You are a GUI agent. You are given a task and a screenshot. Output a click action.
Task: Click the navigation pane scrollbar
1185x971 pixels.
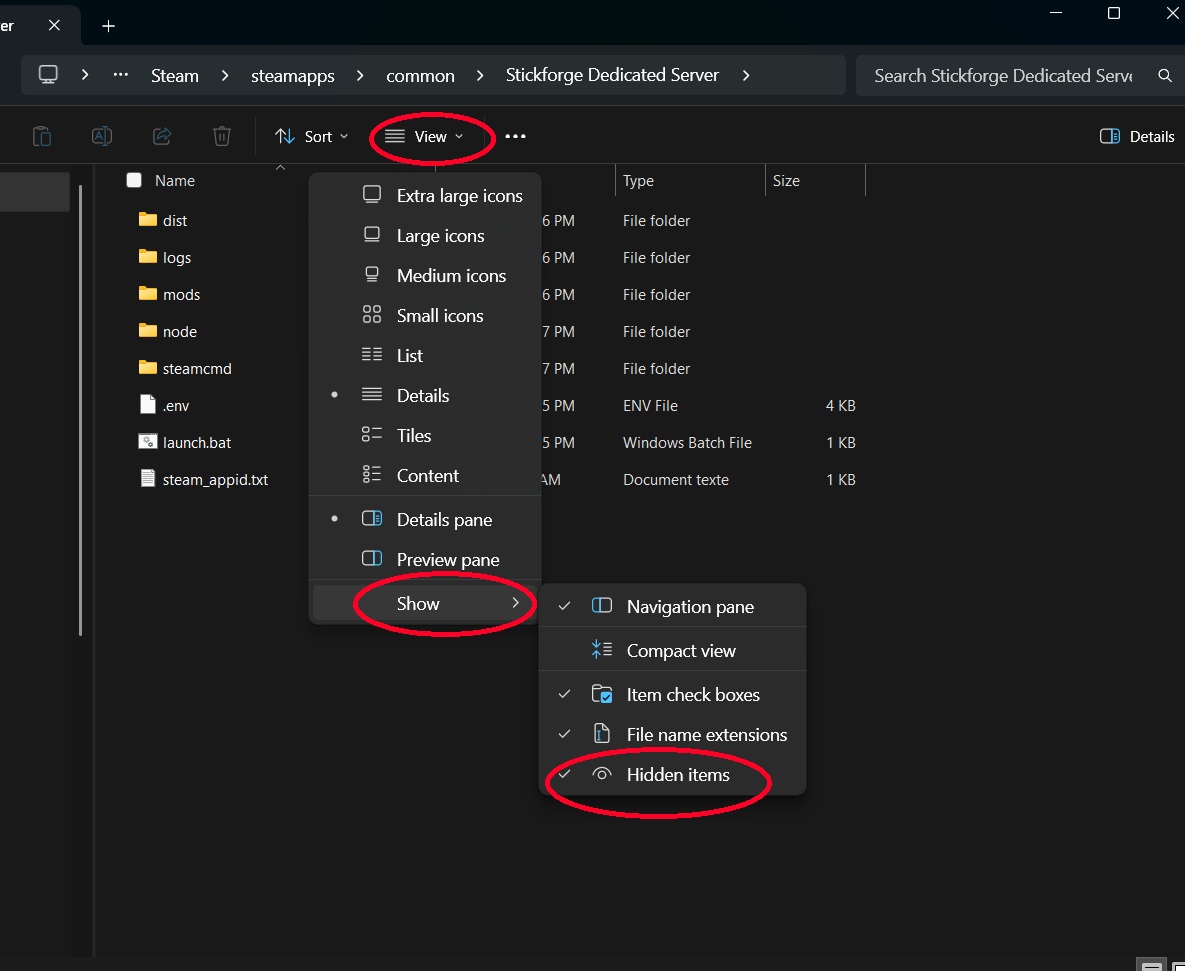pos(80,408)
